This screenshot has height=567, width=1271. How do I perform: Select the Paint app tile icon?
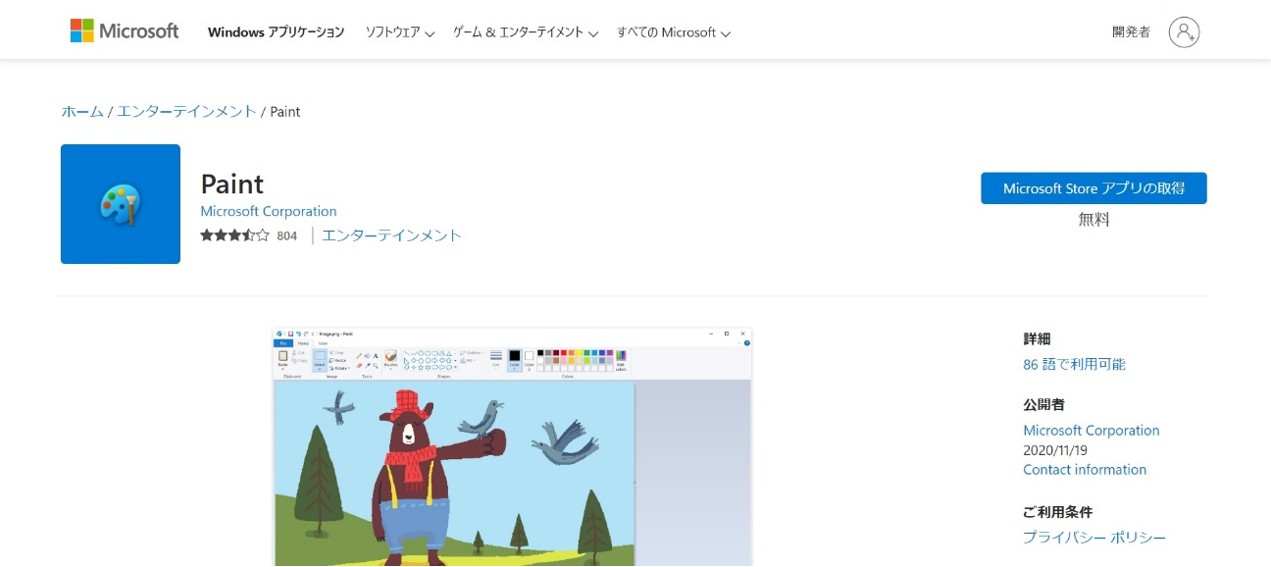(120, 204)
